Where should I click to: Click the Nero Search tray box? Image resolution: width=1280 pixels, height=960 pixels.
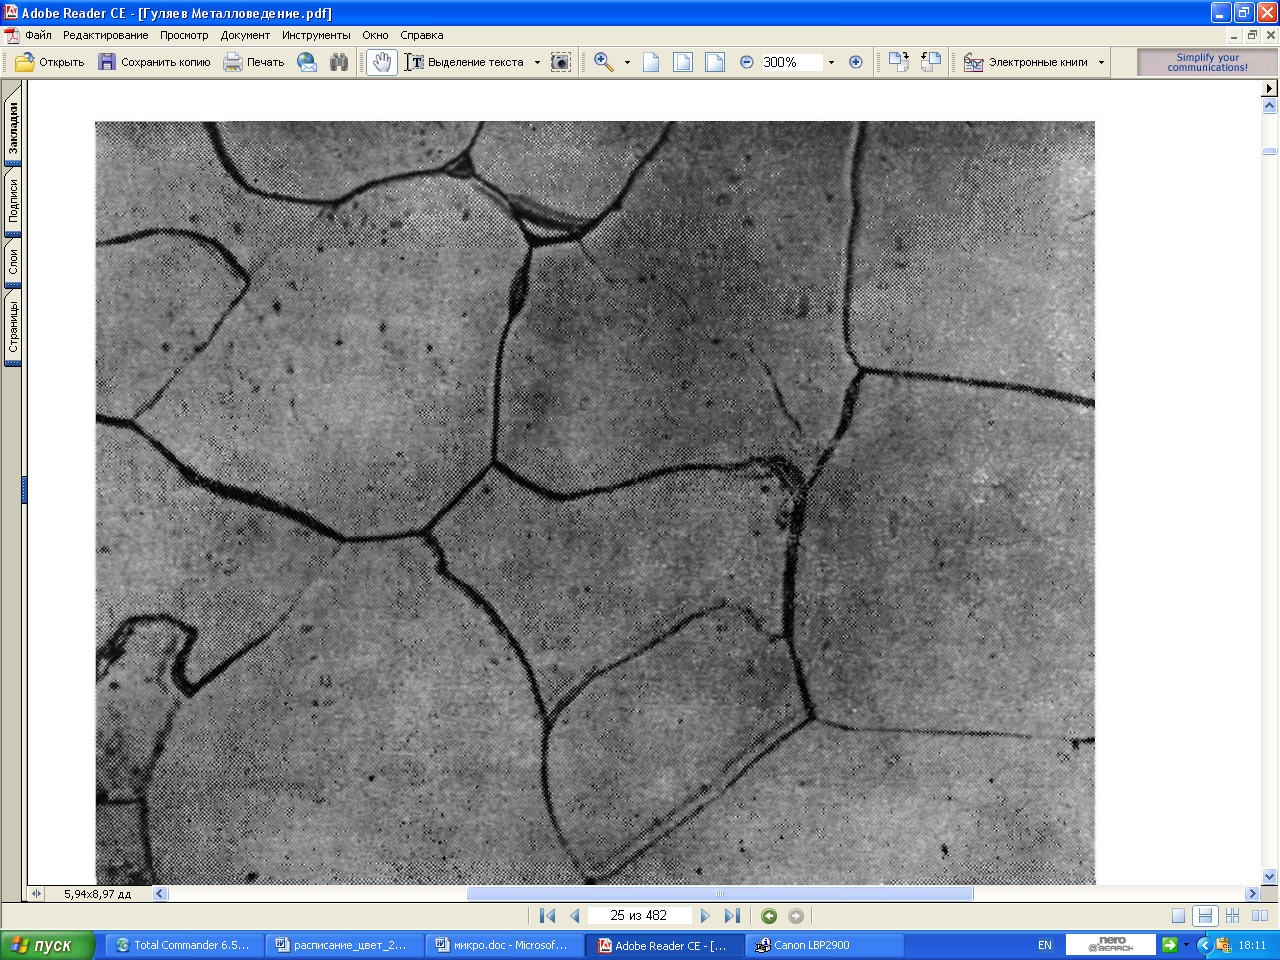click(1110, 945)
